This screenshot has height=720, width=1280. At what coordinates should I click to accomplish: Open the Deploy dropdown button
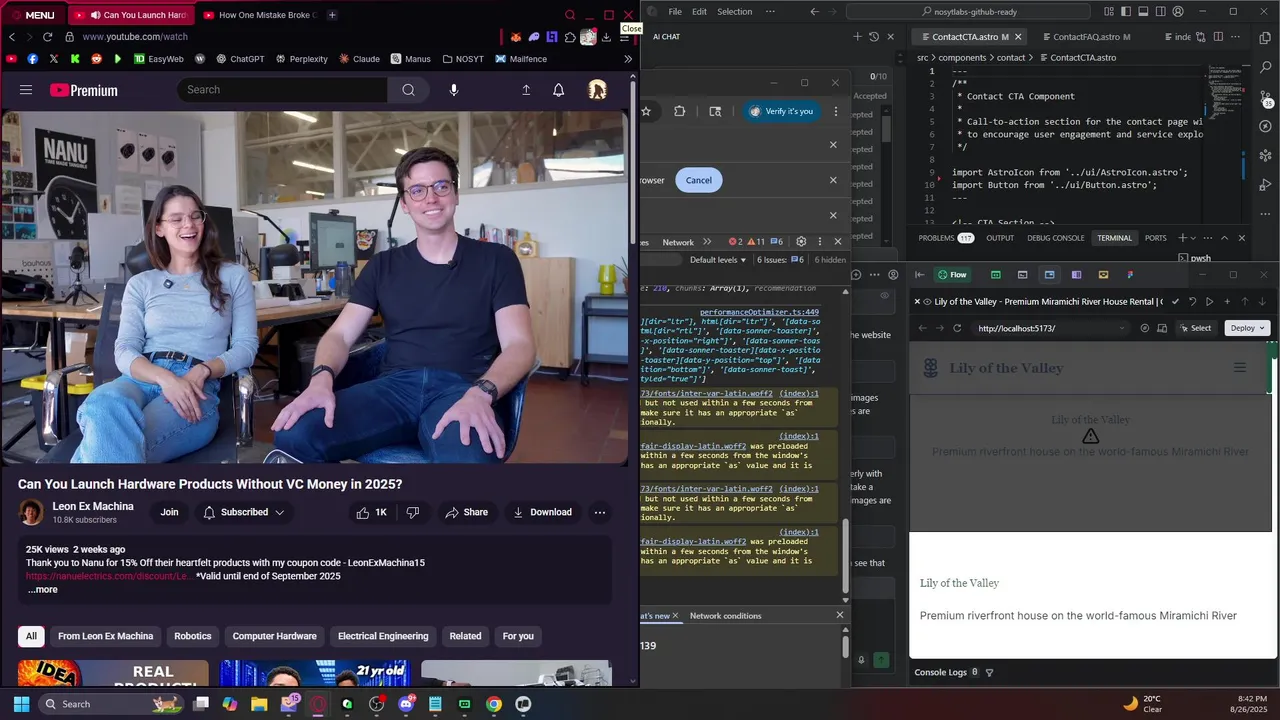(x=1247, y=328)
